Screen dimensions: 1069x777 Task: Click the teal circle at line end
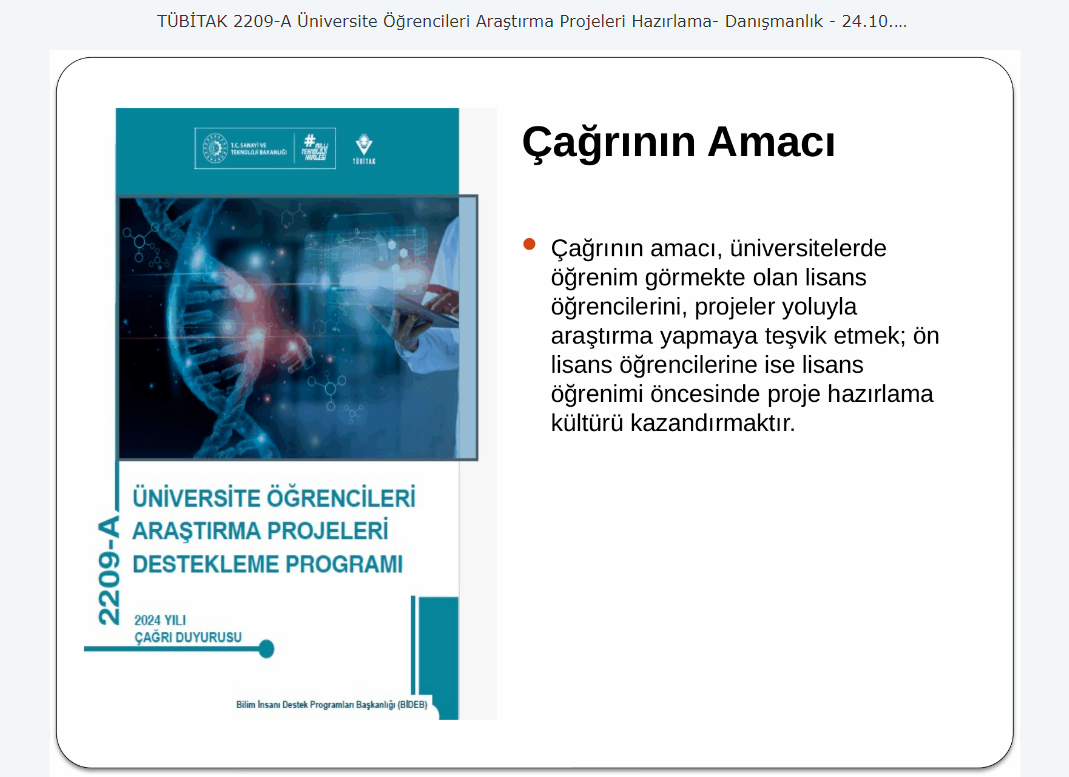click(x=266, y=649)
